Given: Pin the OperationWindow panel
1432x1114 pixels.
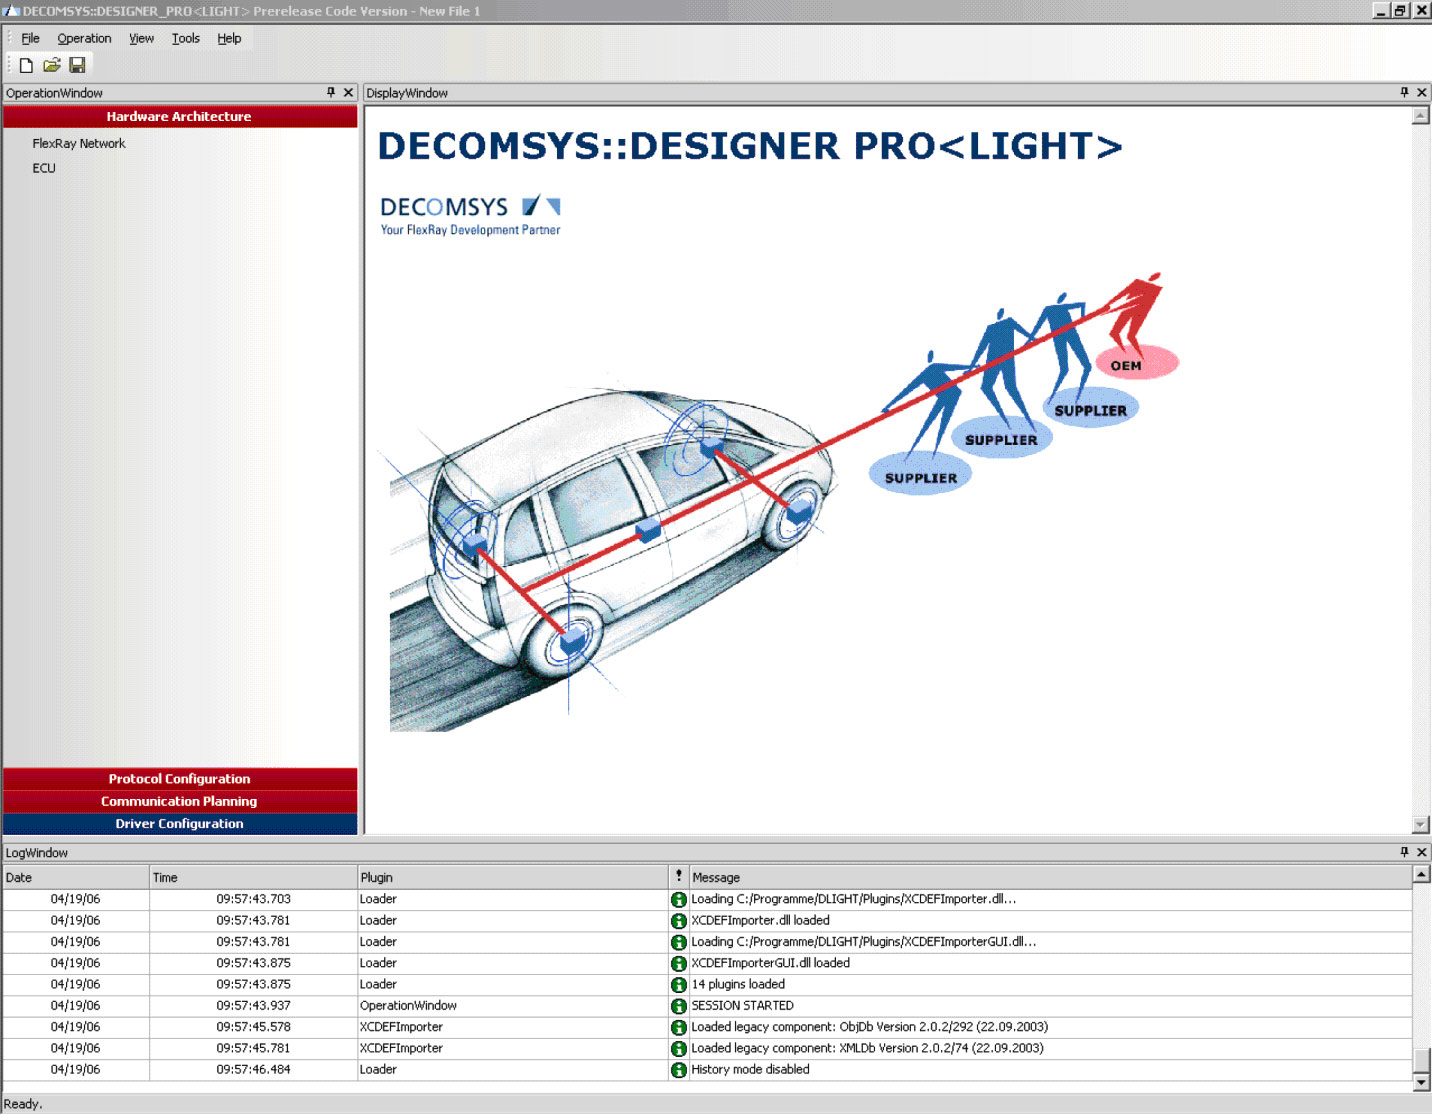Looking at the screenshot, I should click(x=331, y=92).
